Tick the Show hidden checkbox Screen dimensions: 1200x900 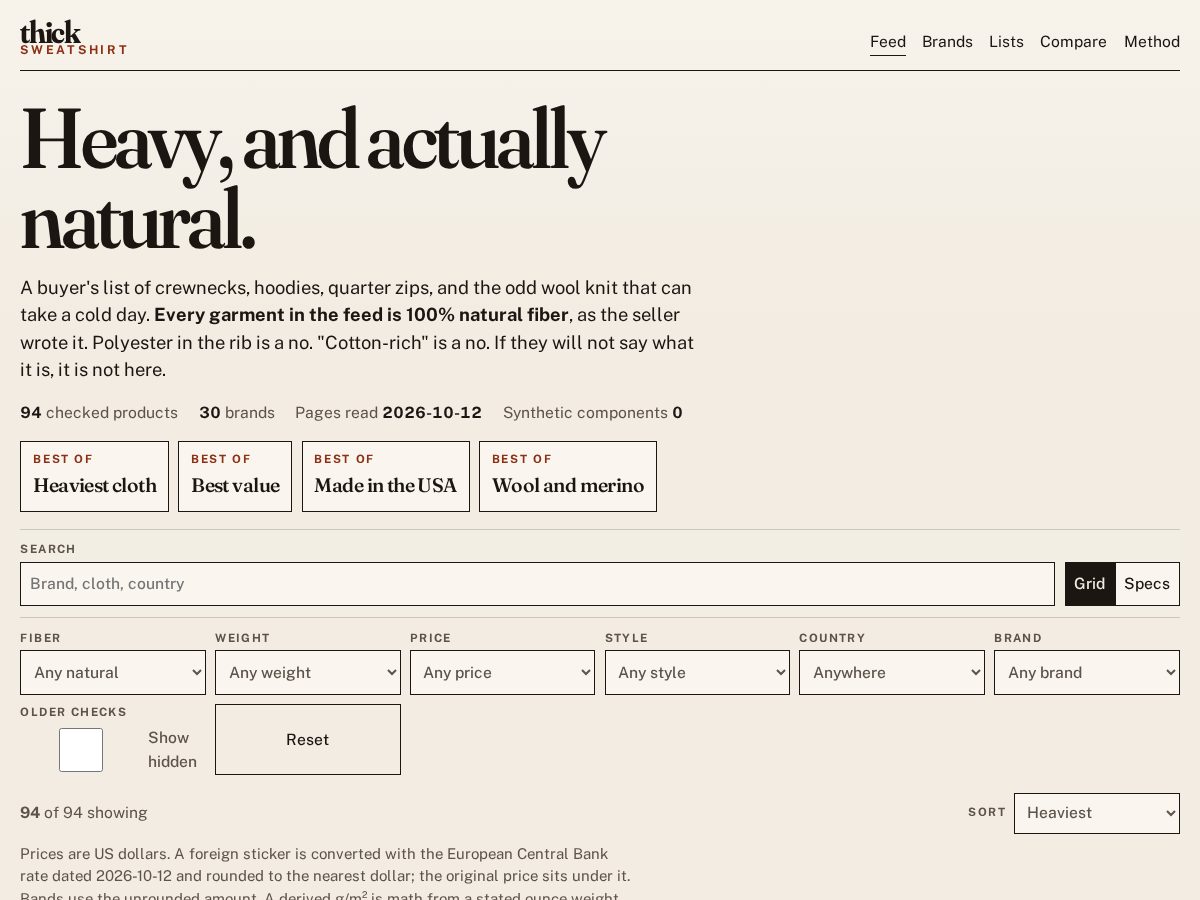click(x=81, y=750)
